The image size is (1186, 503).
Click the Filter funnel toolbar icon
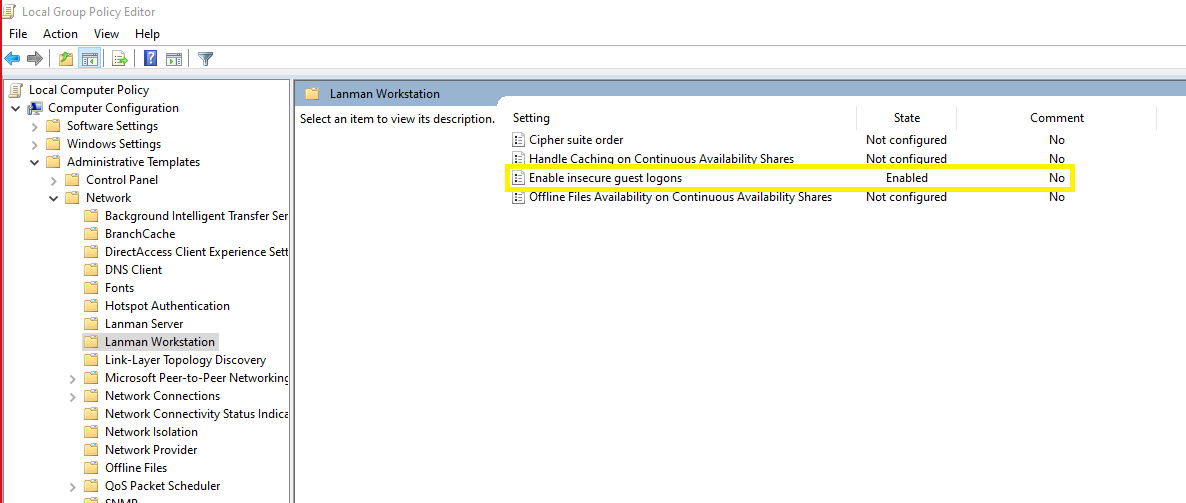pyautogui.click(x=205, y=58)
